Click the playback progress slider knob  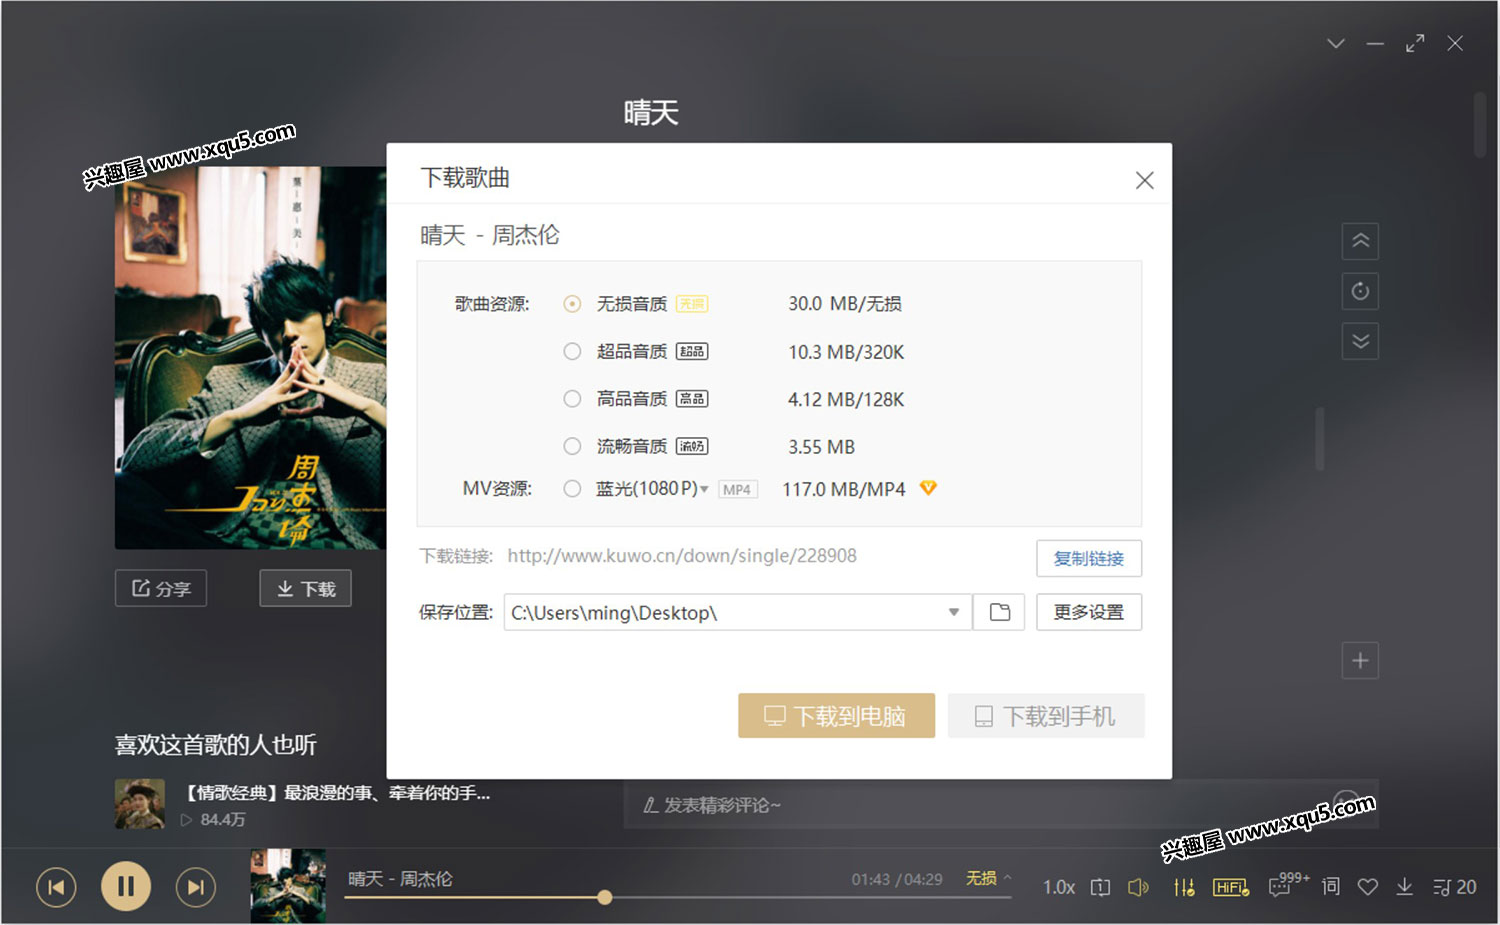pos(605,897)
